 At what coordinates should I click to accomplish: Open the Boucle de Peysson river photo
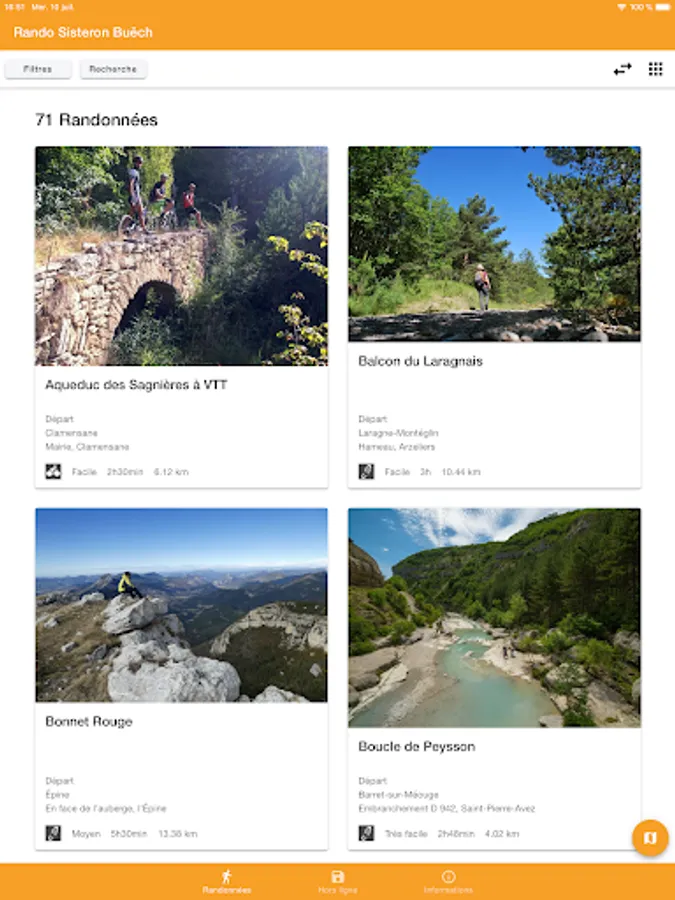[494, 617]
